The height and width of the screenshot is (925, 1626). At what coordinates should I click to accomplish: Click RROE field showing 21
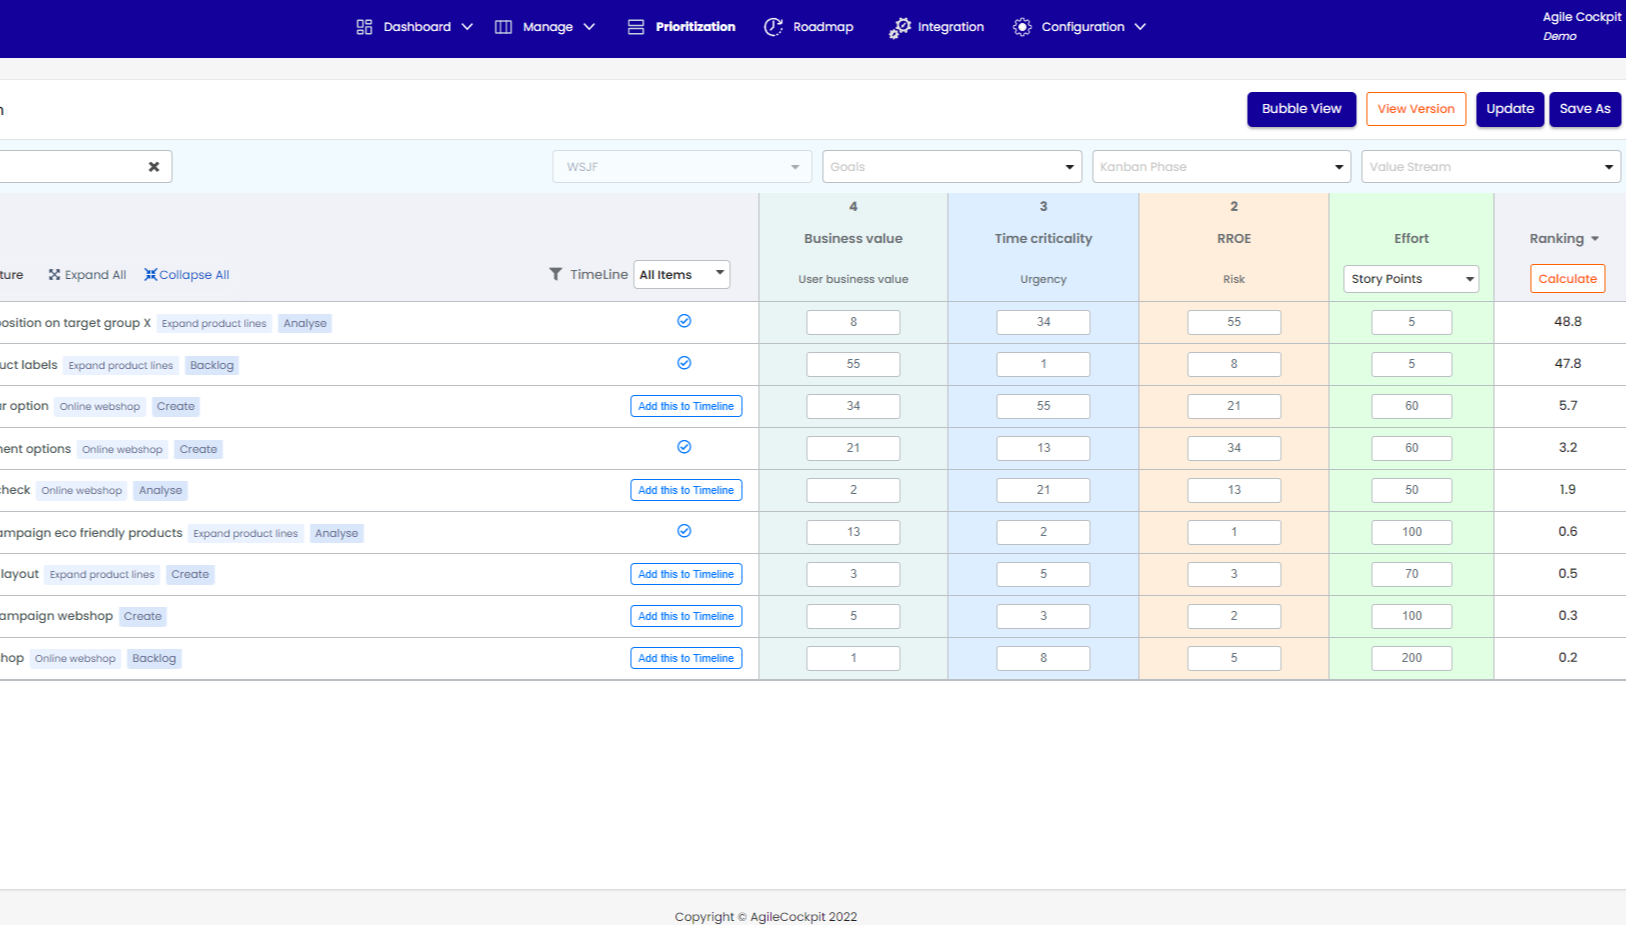tap(1234, 406)
